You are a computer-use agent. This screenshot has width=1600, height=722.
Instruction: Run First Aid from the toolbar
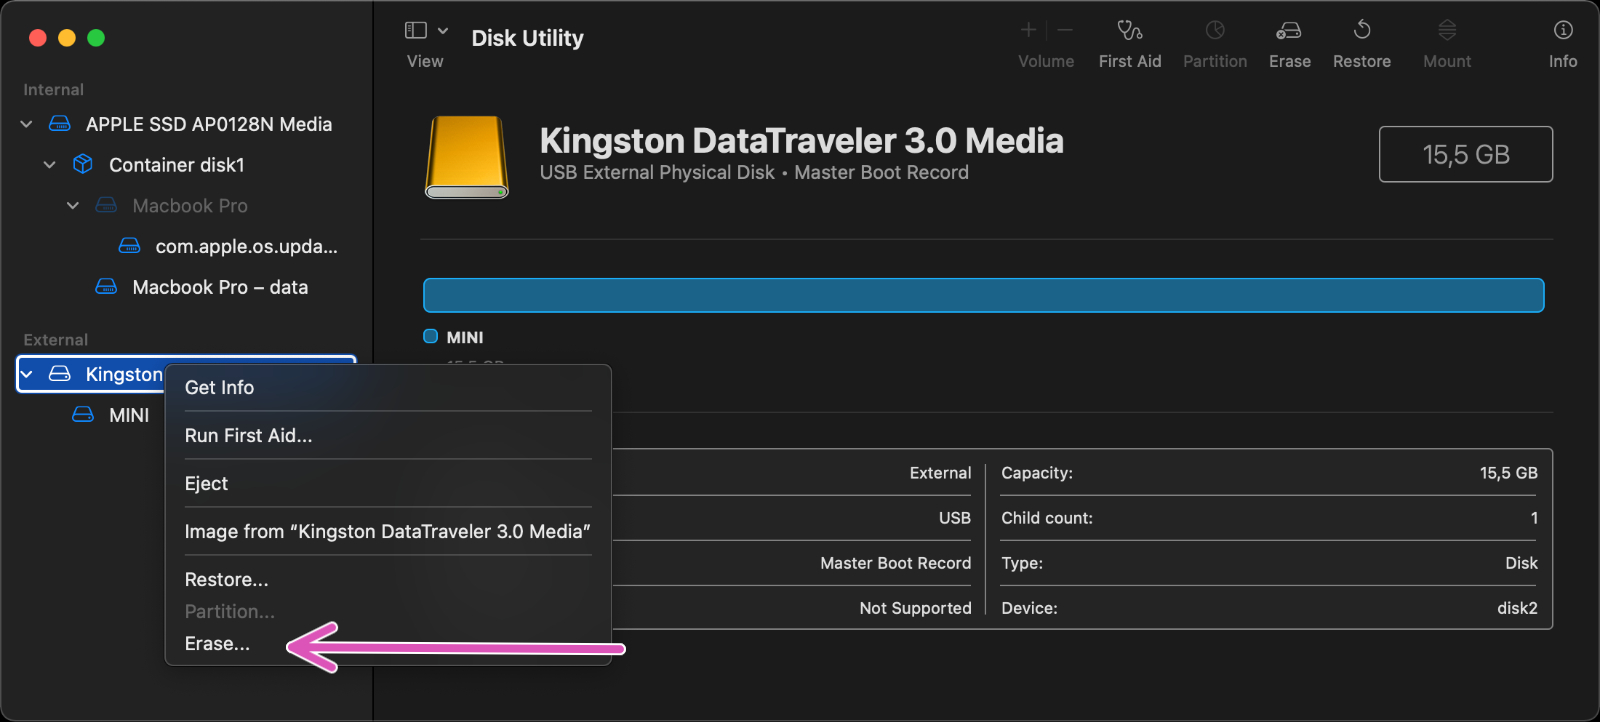click(1130, 30)
